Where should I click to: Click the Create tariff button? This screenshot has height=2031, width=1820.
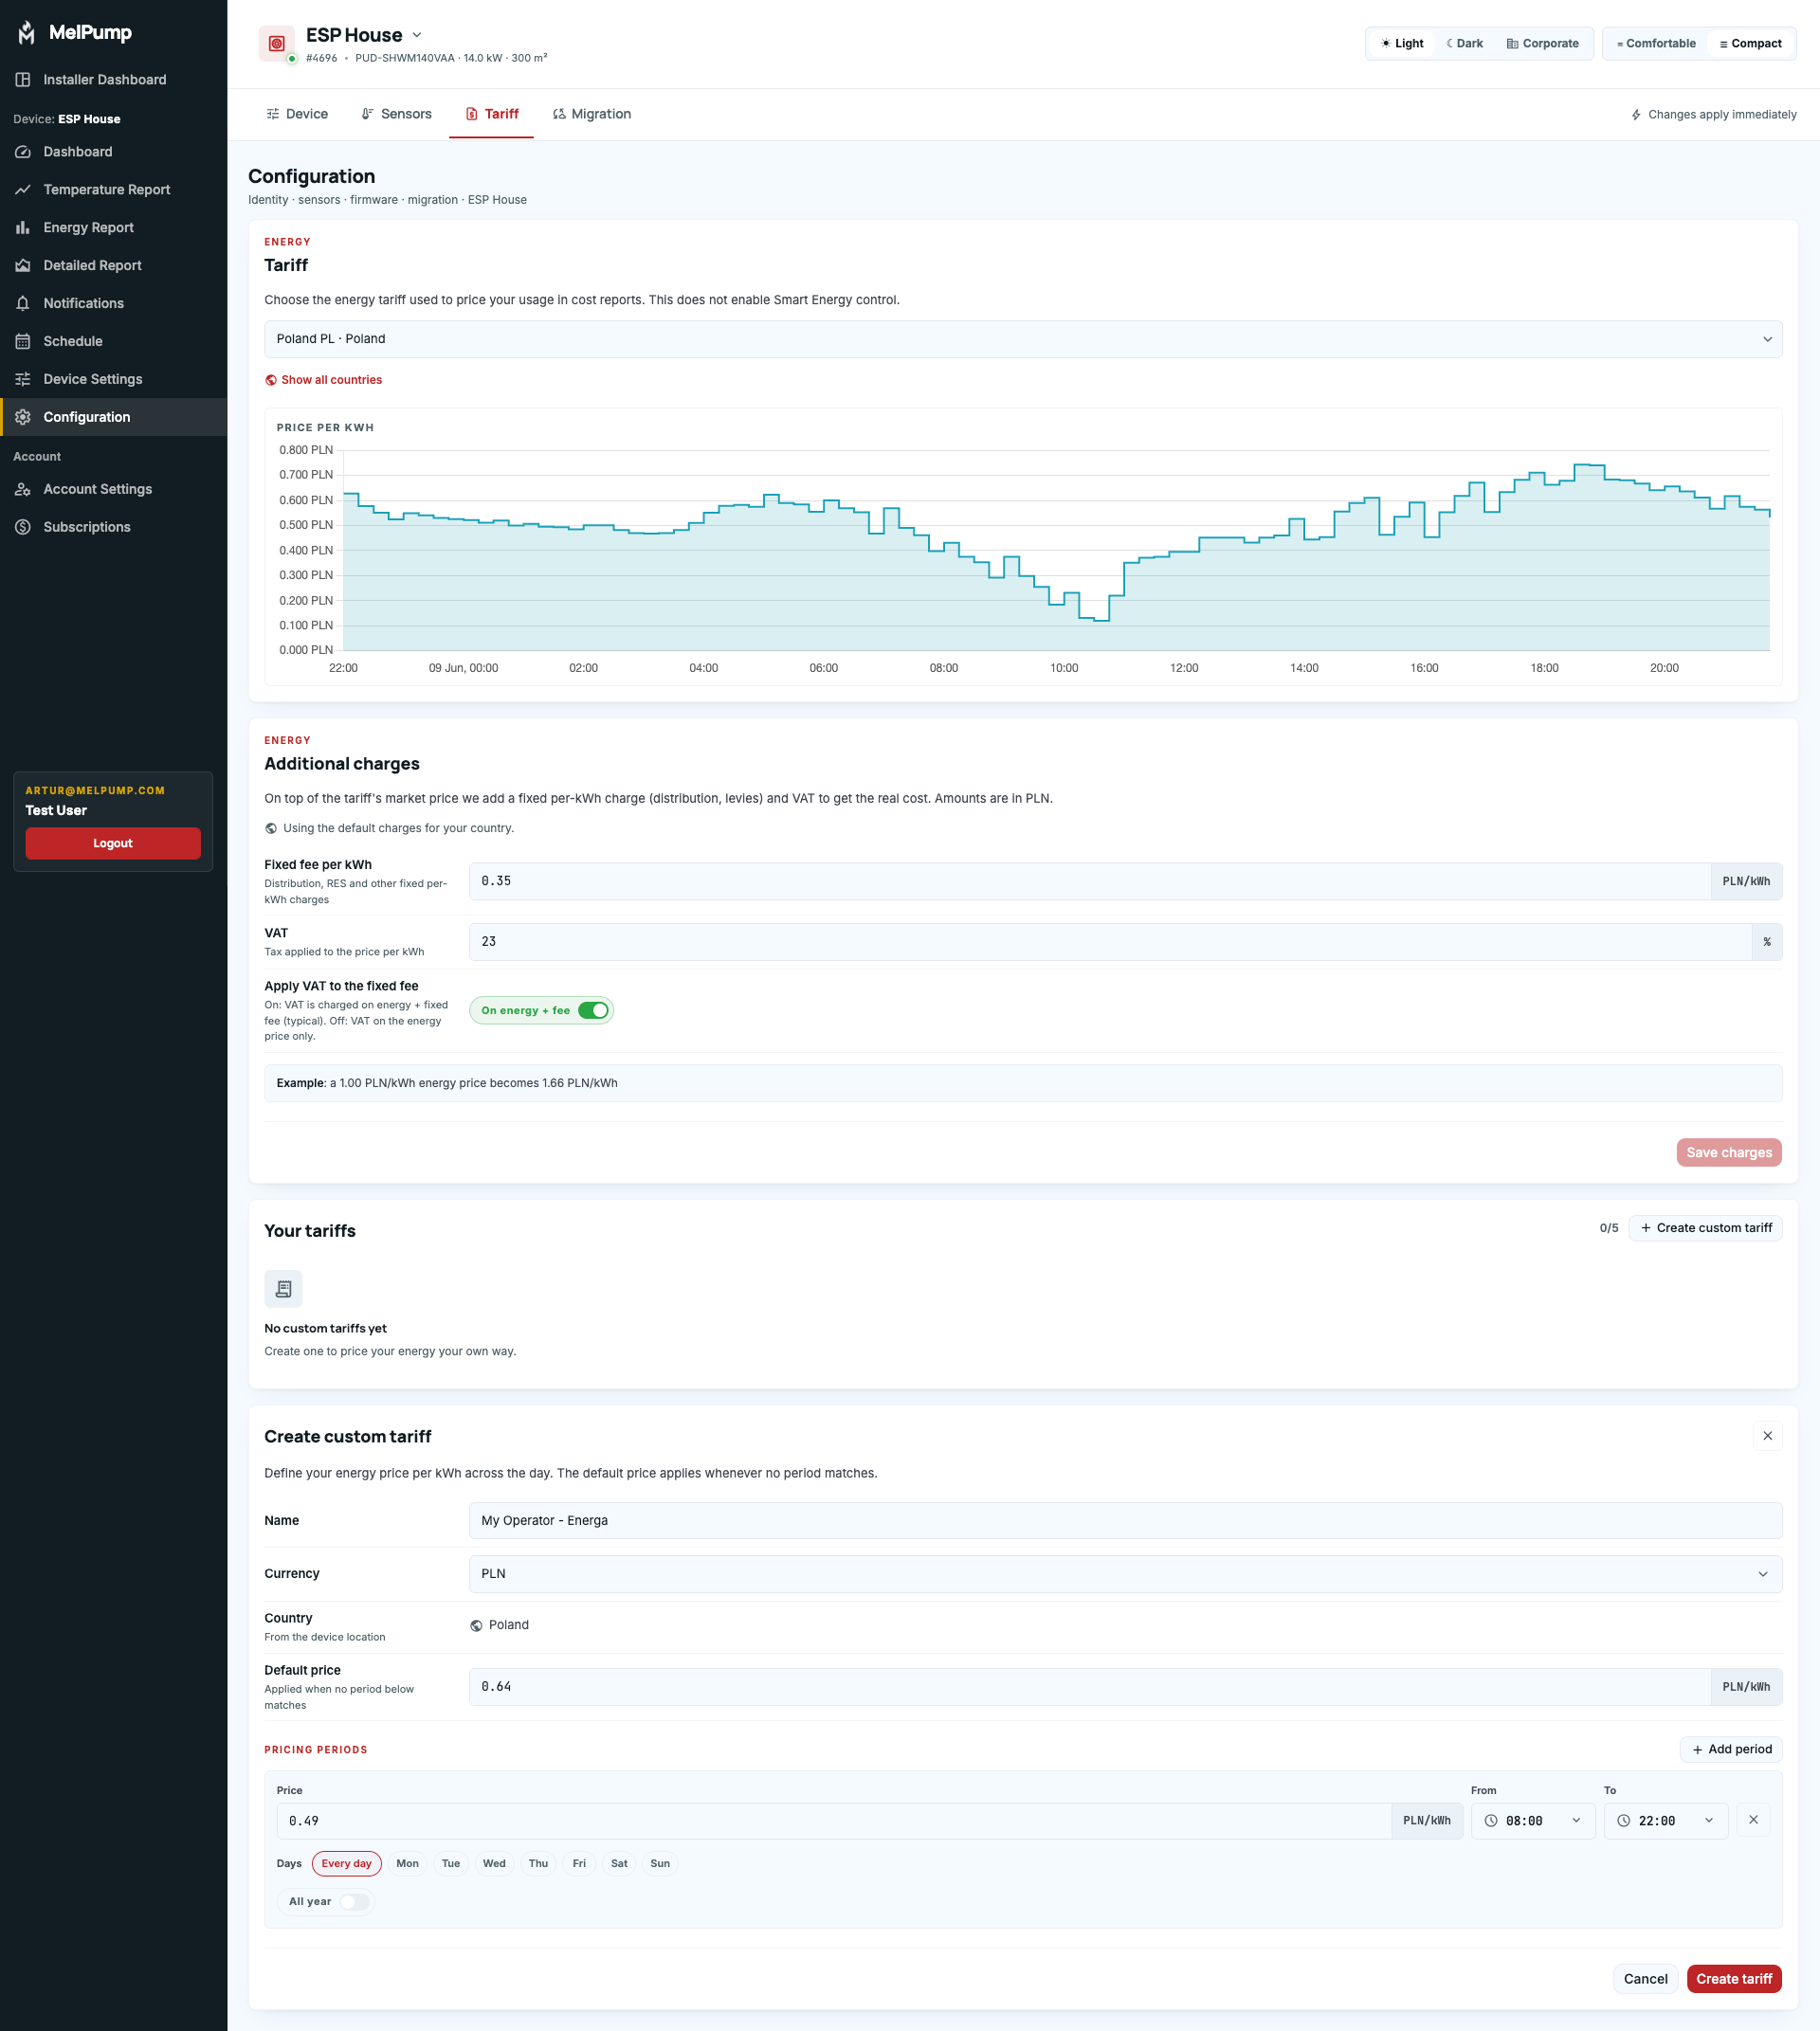[x=1734, y=1980]
